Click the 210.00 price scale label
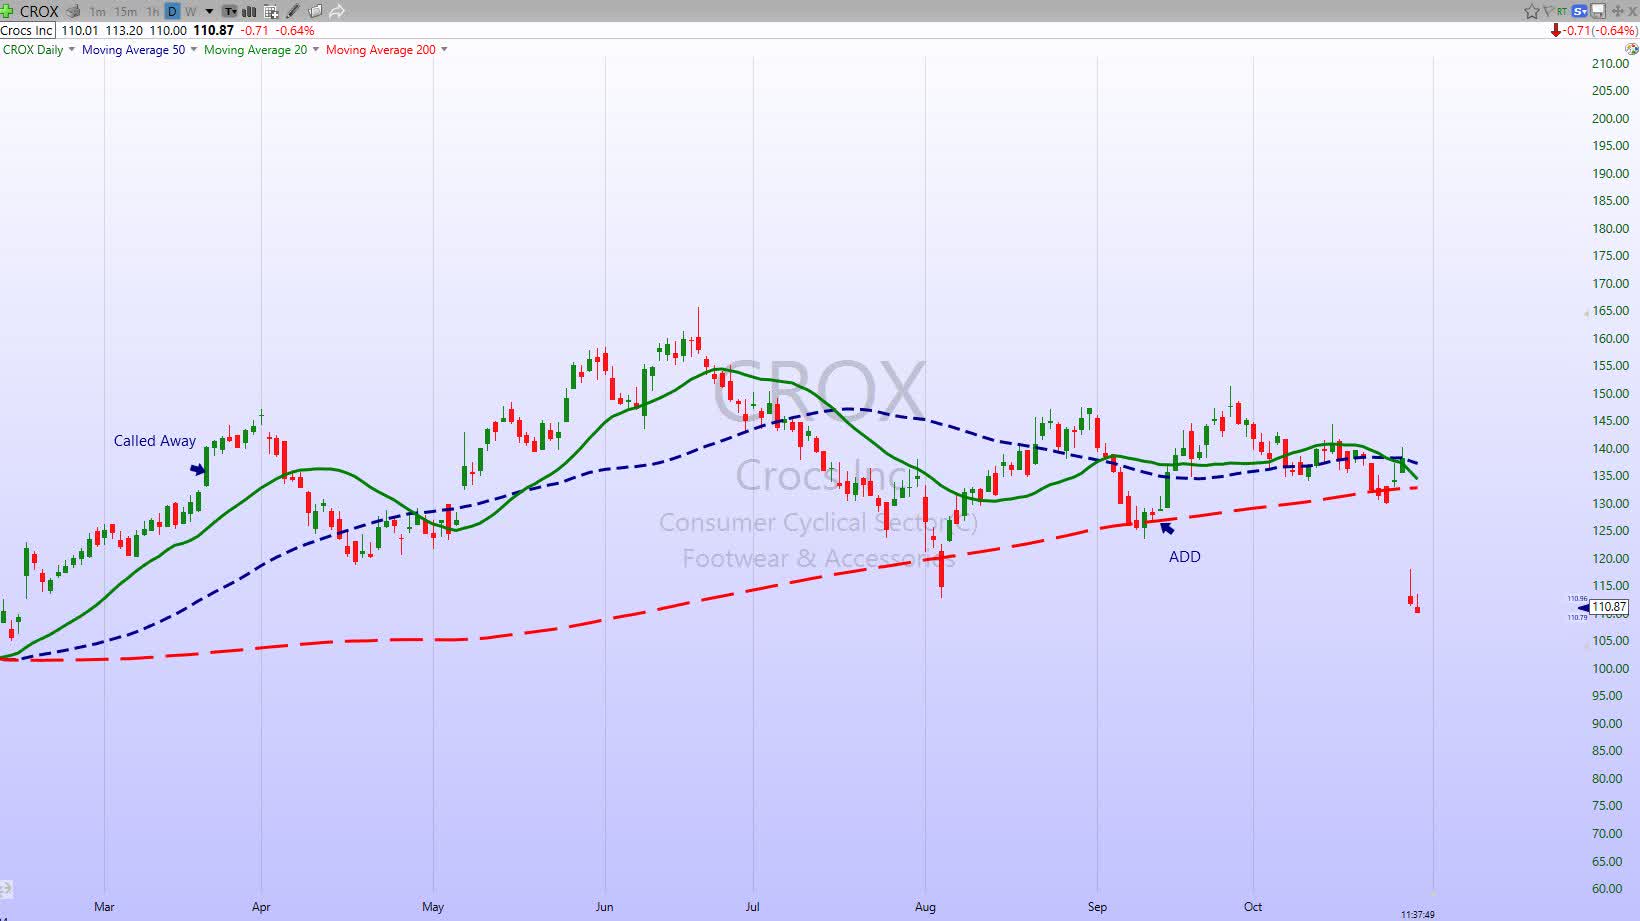This screenshot has width=1640, height=921. pyautogui.click(x=1610, y=64)
